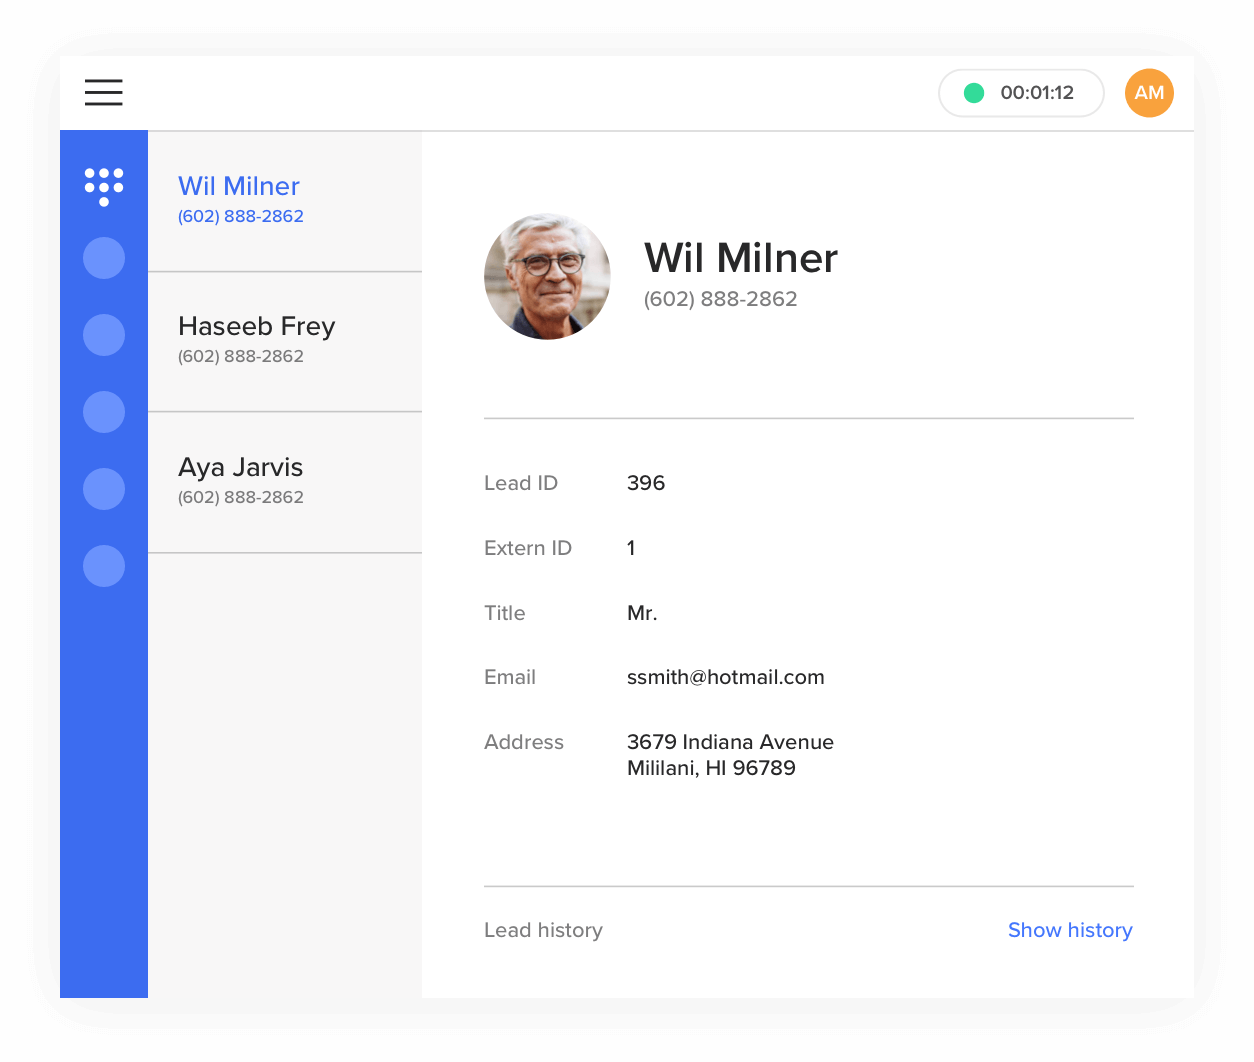Open the AM user avatar menu
Image resolution: width=1254 pixels, height=1062 pixels.
[1149, 93]
